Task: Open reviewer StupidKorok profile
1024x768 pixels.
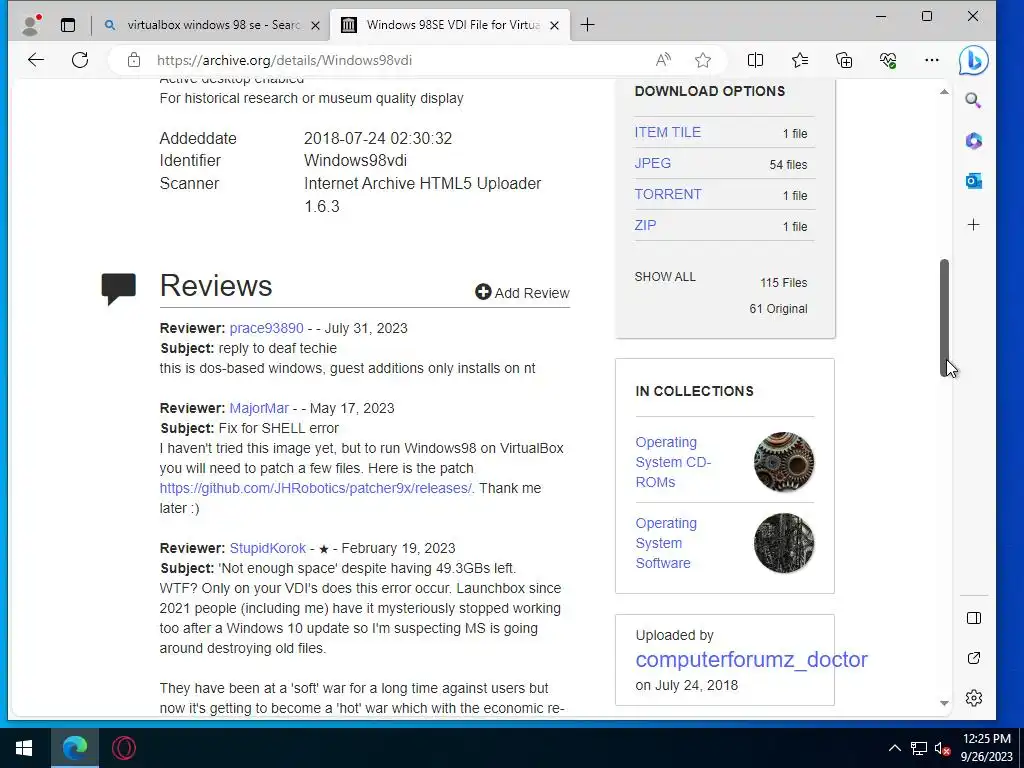Action: pos(267,548)
